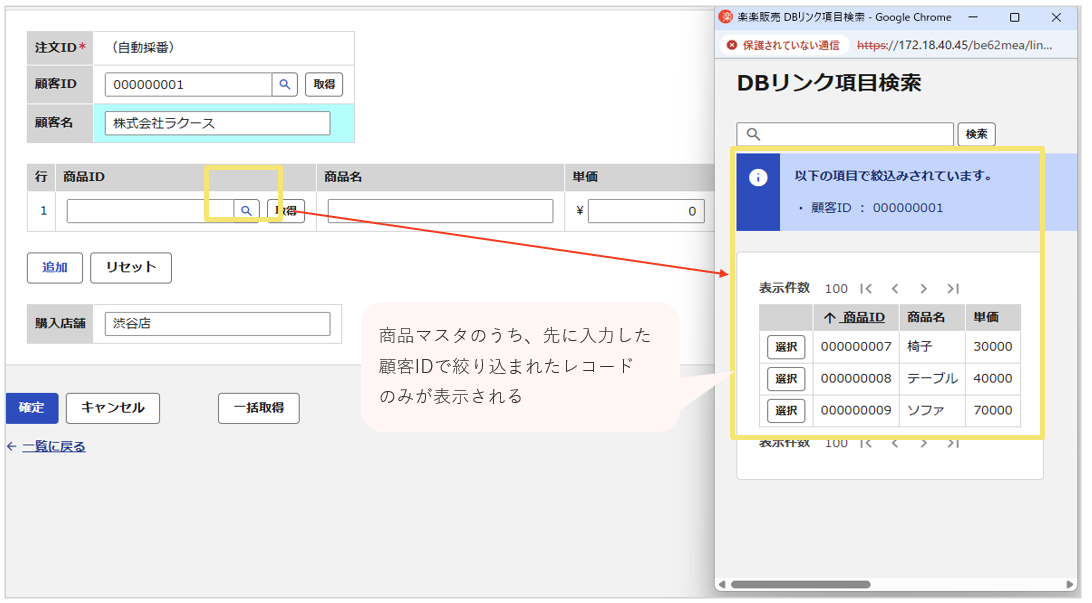
Task: Jump to last page in results pagination
Action: pos(952,288)
